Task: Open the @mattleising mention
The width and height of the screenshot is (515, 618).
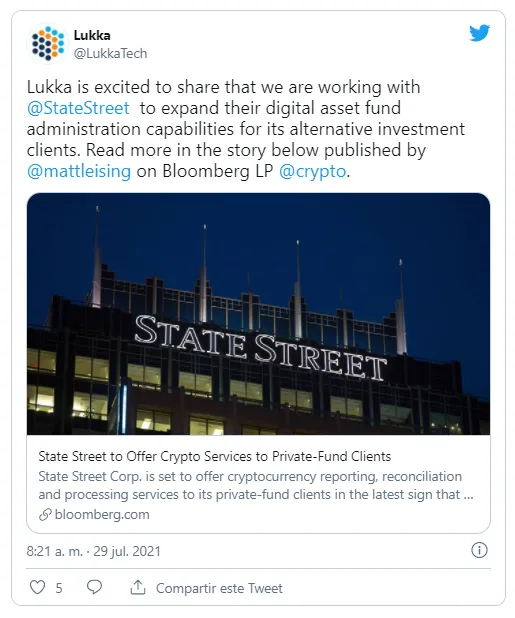Action: point(79,171)
